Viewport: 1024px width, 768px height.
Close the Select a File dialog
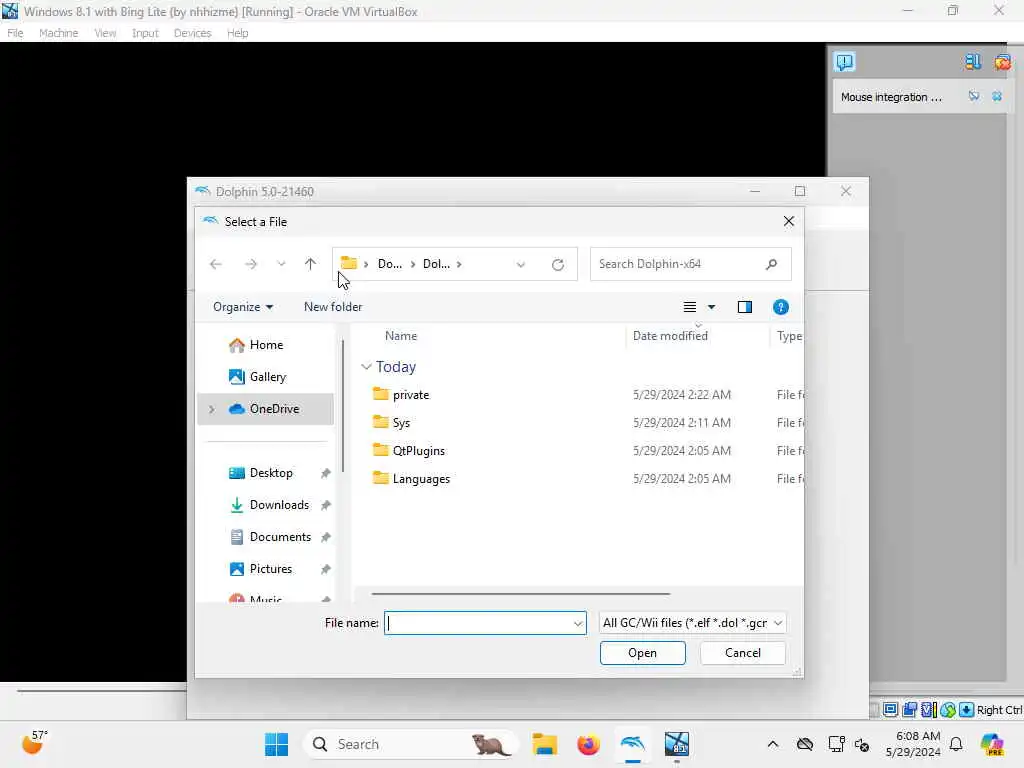click(789, 221)
